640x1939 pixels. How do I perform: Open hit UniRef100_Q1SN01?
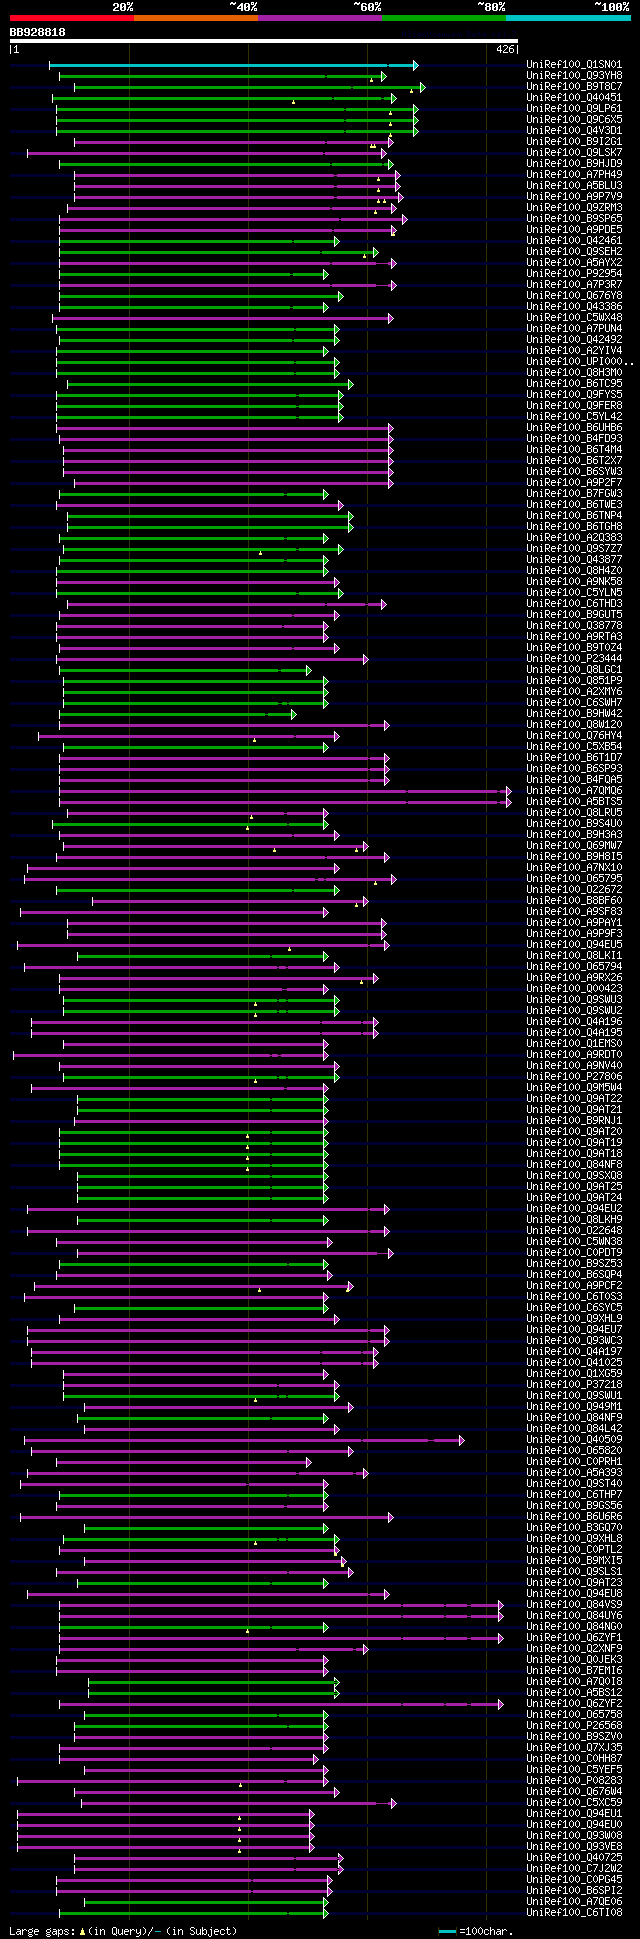click(x=574, y=65)
